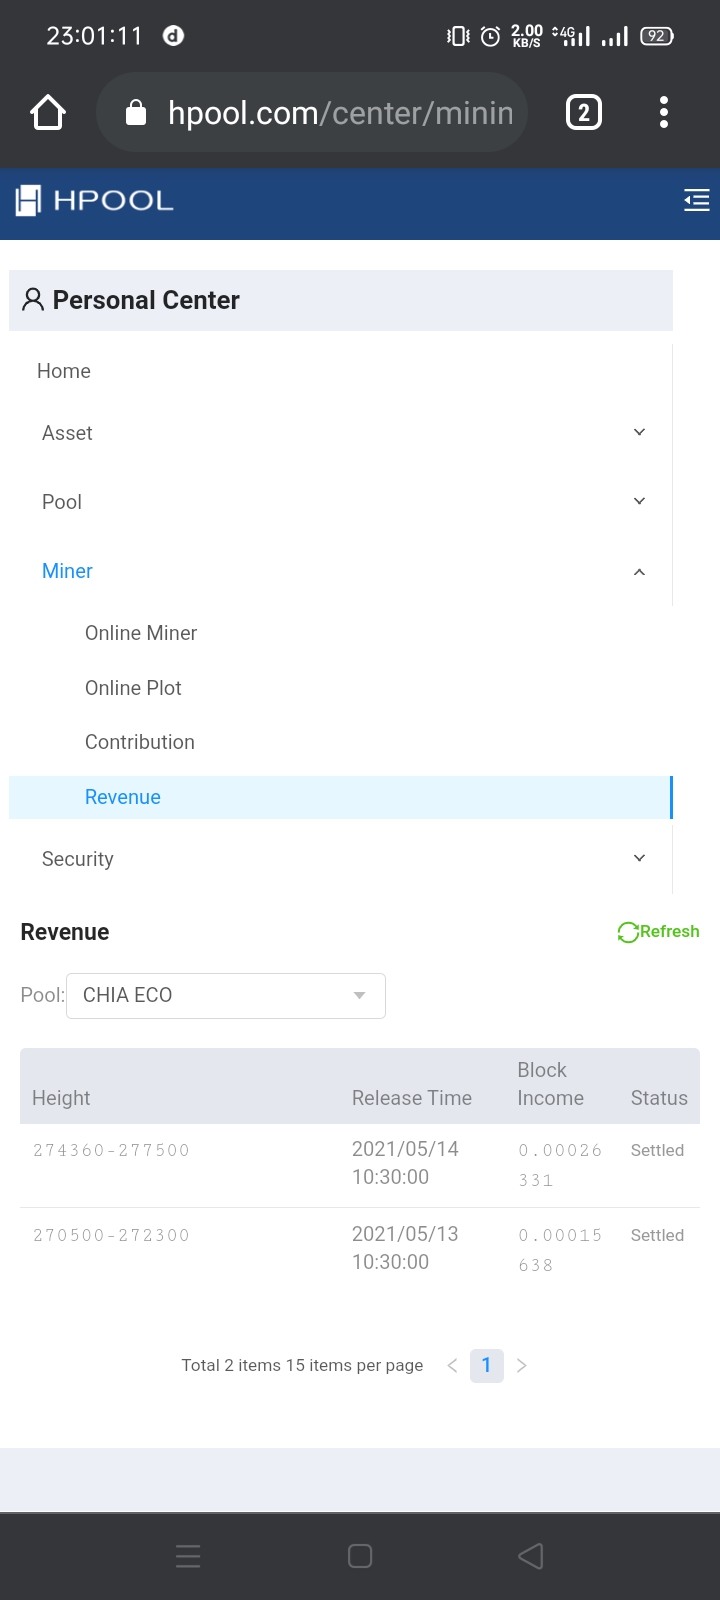The width and height of the screenshot is (720, 1600).
Task: Click the next page arrow
Action: (x=521, y=1364)
